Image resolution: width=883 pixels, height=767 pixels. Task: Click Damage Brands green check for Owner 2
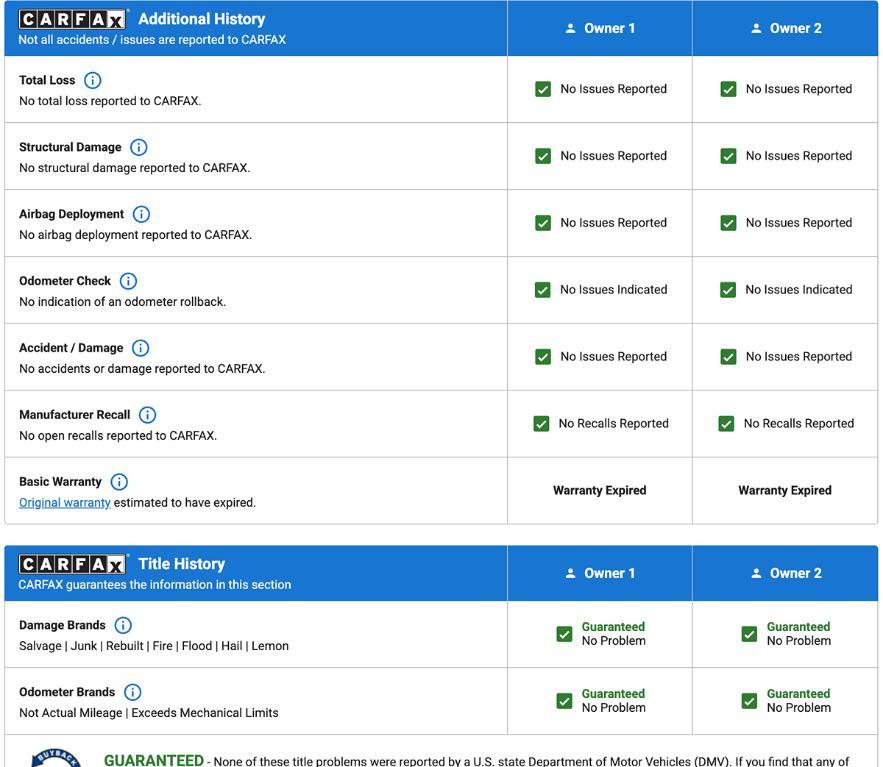coord(749,634)
